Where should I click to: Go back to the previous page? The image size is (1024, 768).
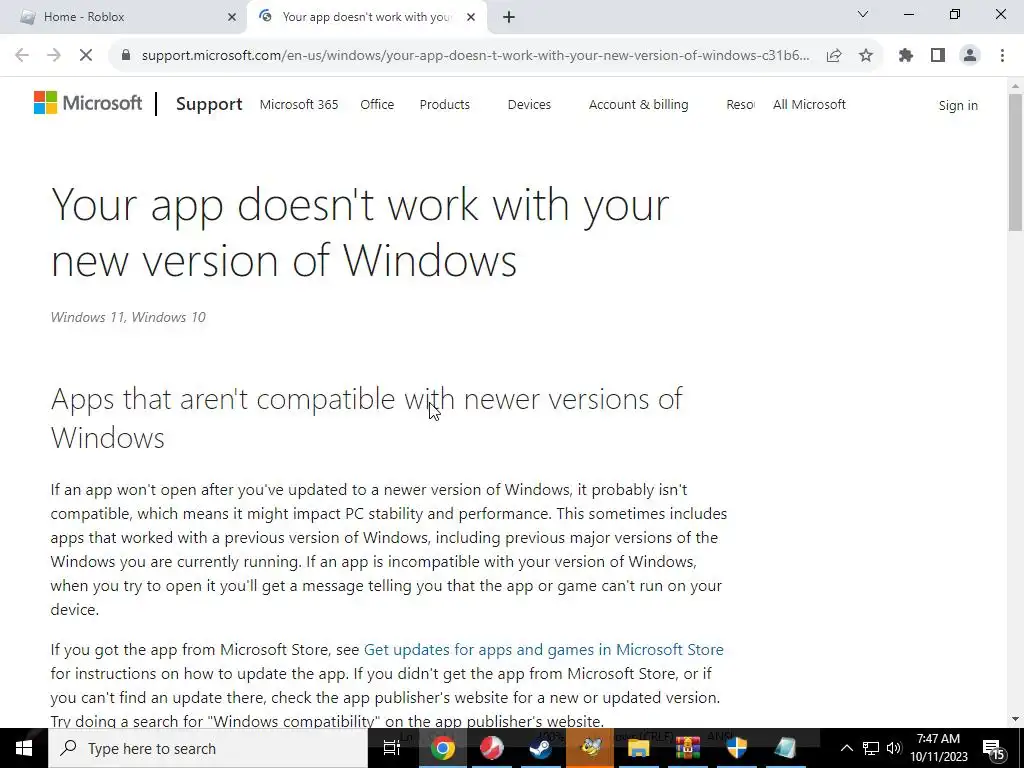click(x=22, y=56)
